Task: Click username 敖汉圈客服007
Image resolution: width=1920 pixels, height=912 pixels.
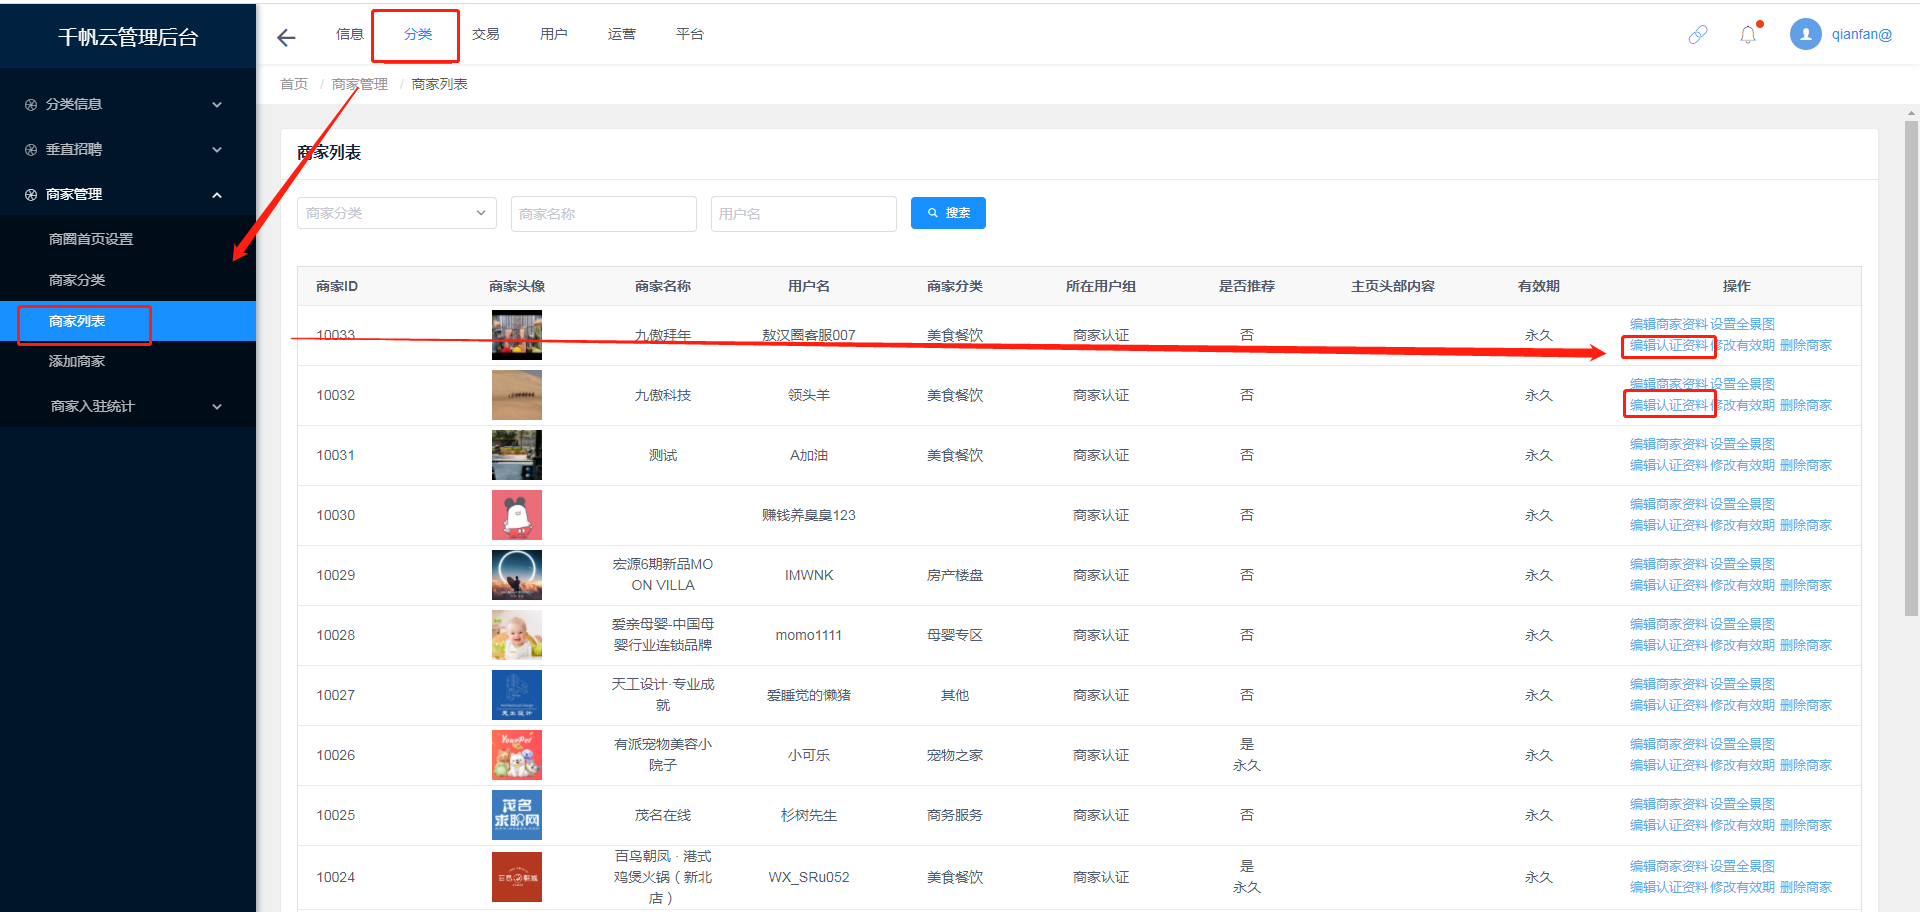Action: pos(809,335)
